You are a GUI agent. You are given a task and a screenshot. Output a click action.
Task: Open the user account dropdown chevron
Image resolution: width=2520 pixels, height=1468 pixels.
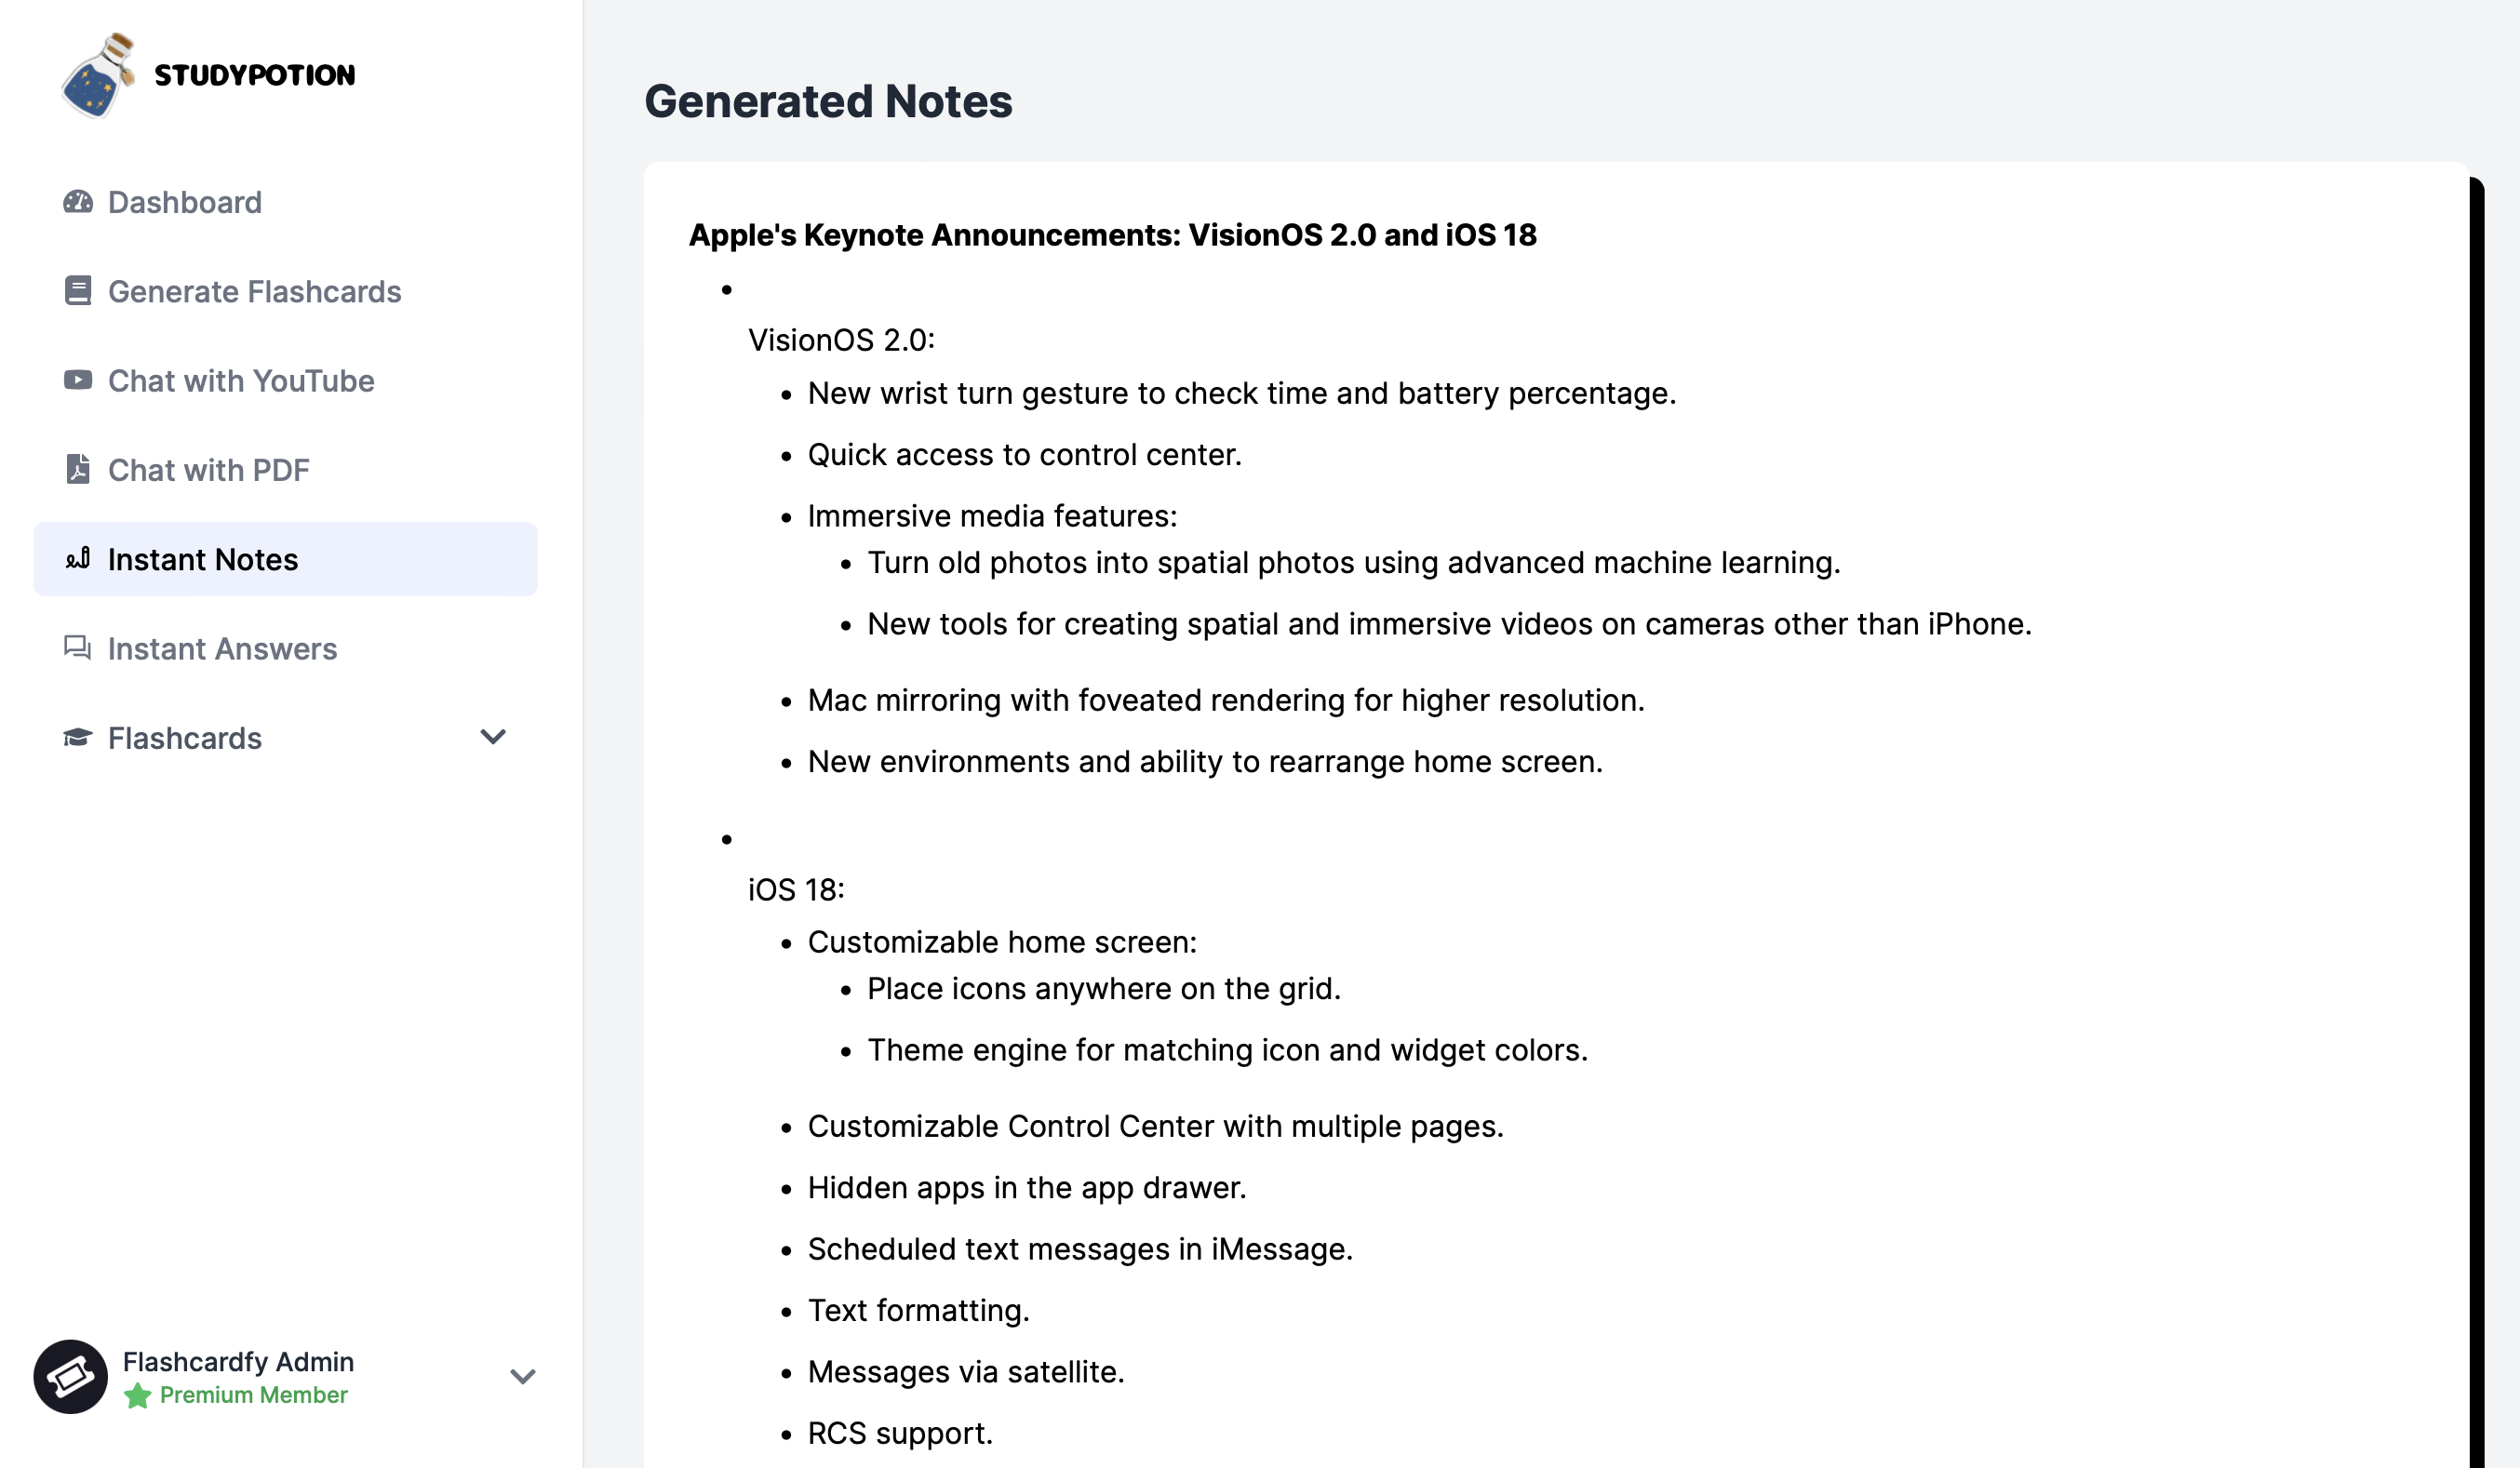(523, 1376)
